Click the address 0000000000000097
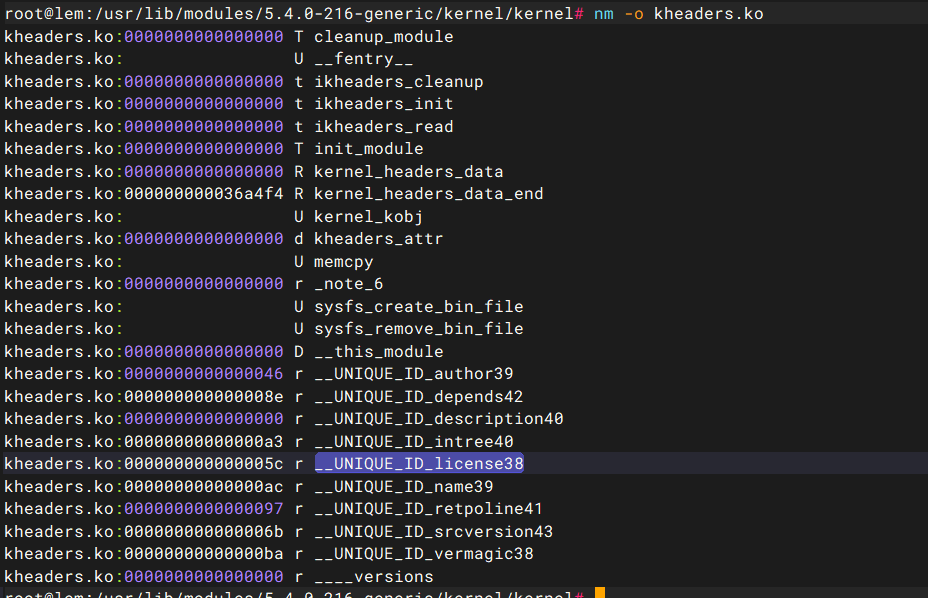Viewport: 928px width, 598px height. click(204, 509)
